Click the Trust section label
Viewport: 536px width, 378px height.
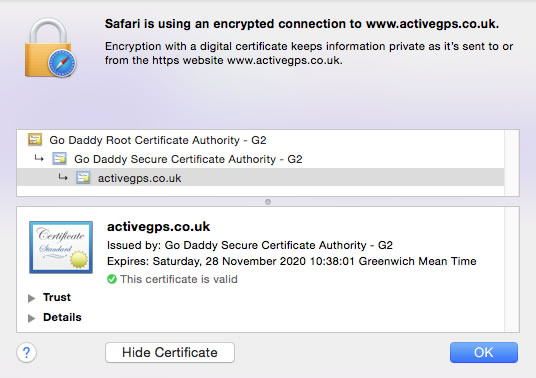click(x=57, y=297)
